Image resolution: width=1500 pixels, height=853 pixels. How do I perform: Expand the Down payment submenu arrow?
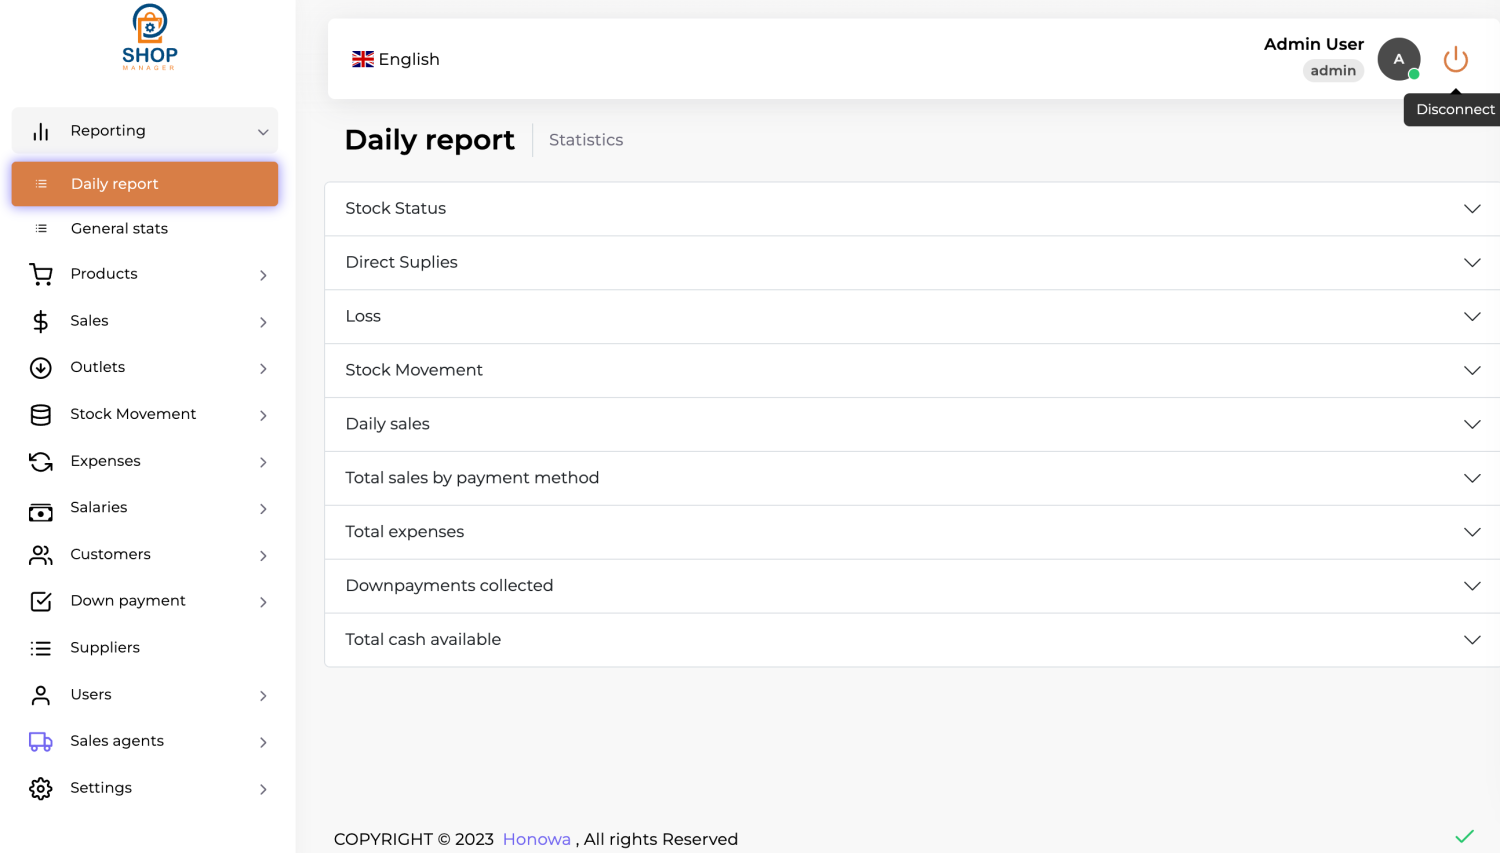coord(263,602)
